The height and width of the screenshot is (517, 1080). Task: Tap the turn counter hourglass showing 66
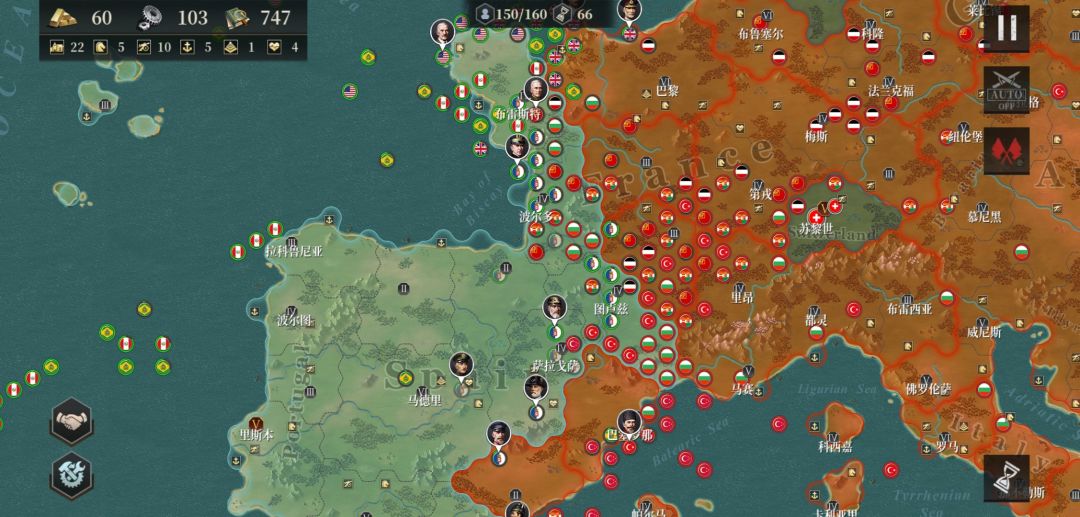(x=561, y=13)
